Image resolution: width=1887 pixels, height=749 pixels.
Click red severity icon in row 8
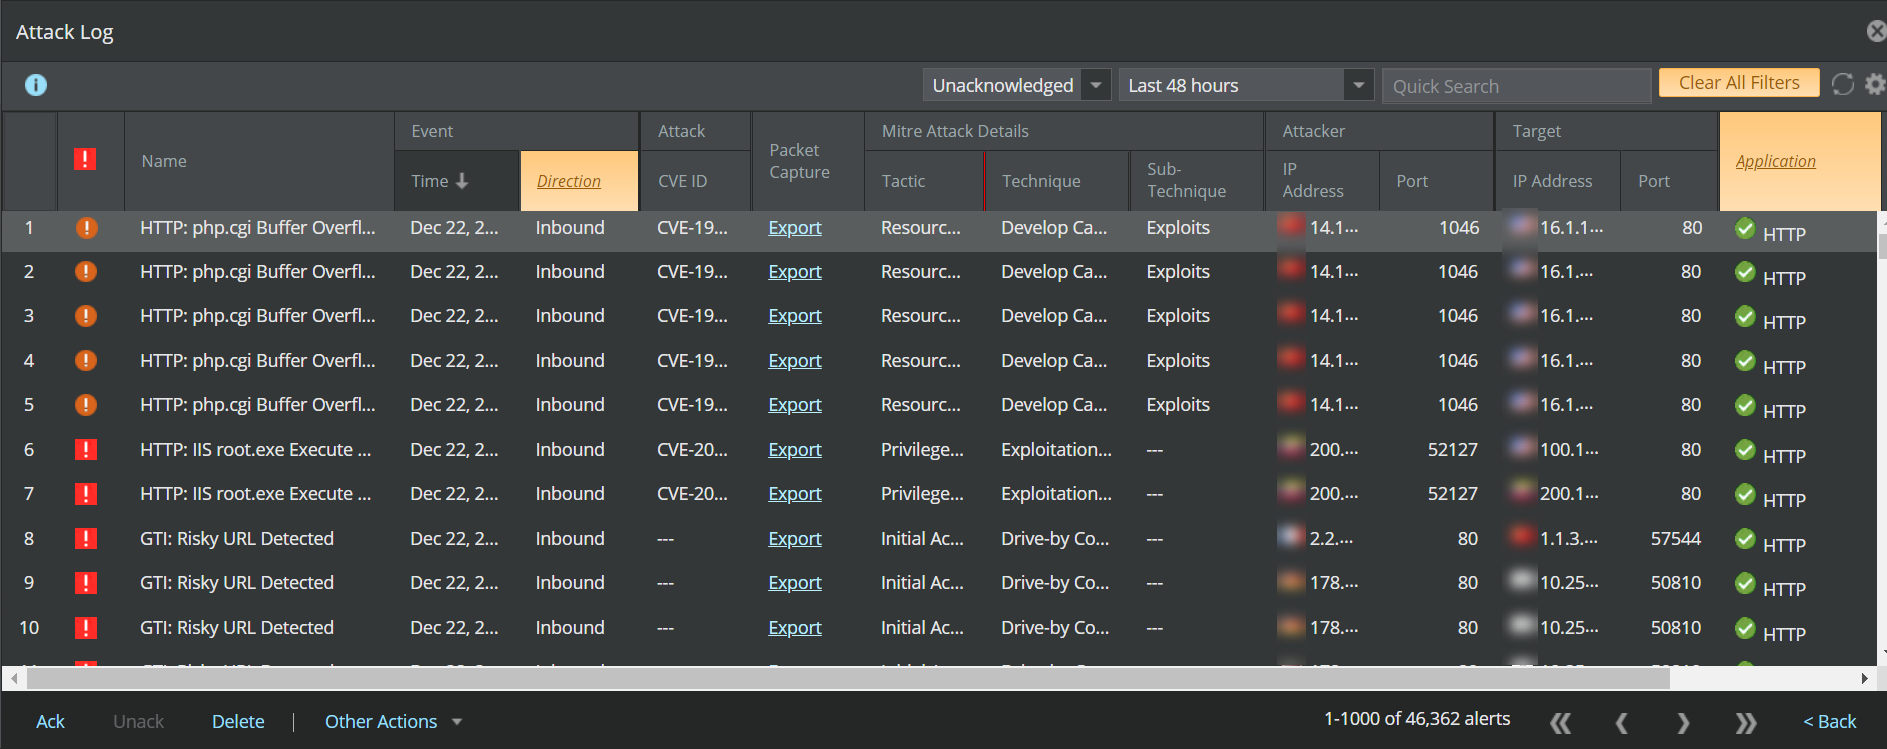pyautogui.click(x=86, y=539)
